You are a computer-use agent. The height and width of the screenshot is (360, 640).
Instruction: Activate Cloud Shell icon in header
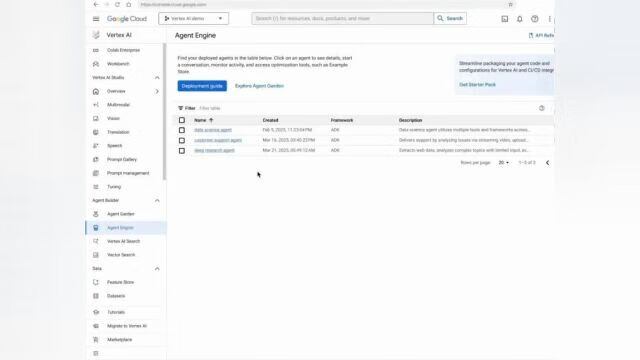(x=505, y=19)
